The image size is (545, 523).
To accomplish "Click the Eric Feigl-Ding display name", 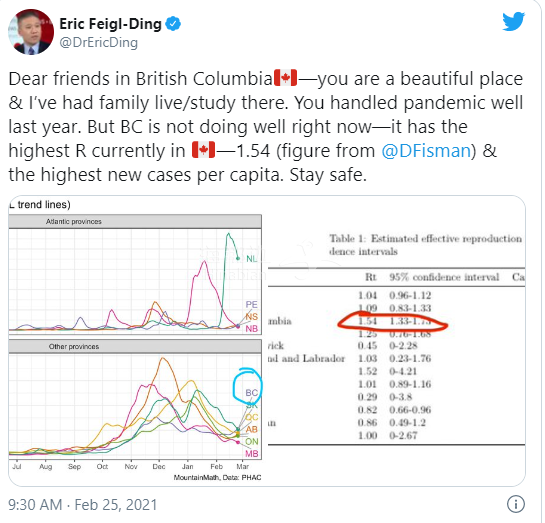I will [x=110, y=24].
